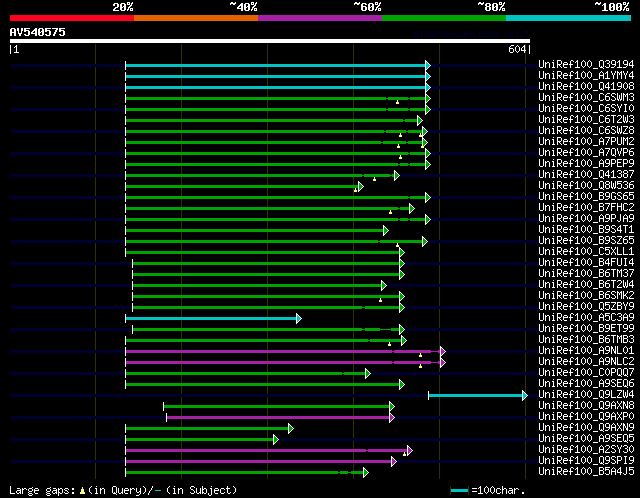640x498 pixels.
Task: Select UniRef100_B6T2W4 label
Action: [x=586, y=285]
